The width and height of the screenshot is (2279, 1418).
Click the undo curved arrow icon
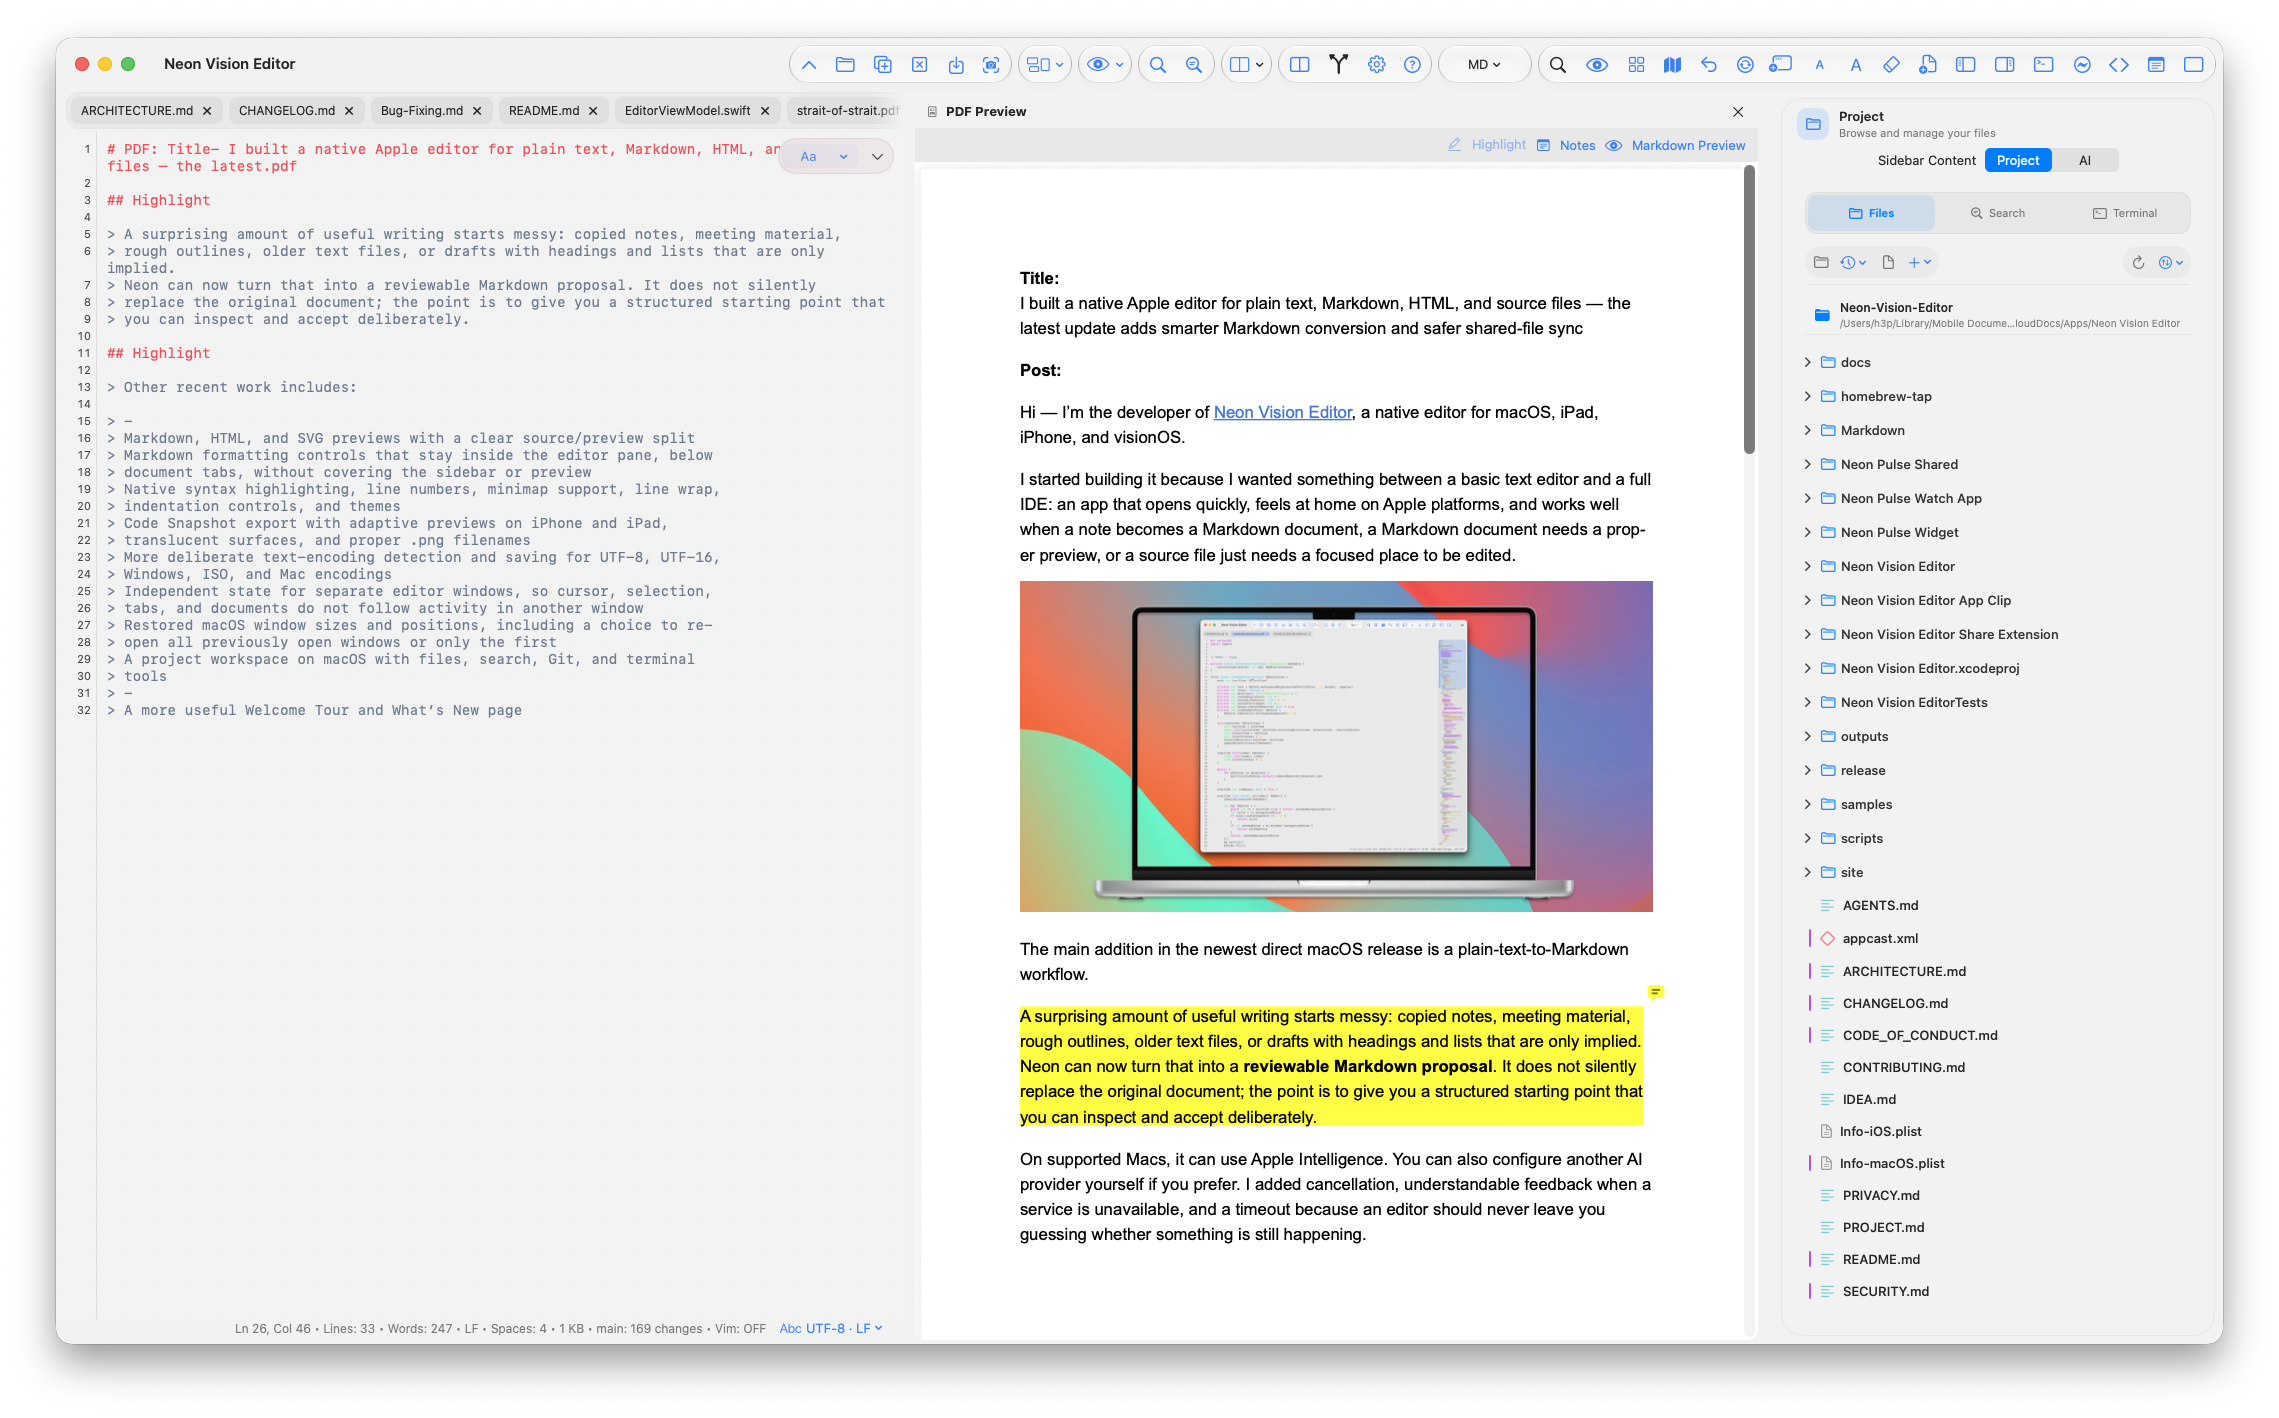coord(1709,65)
